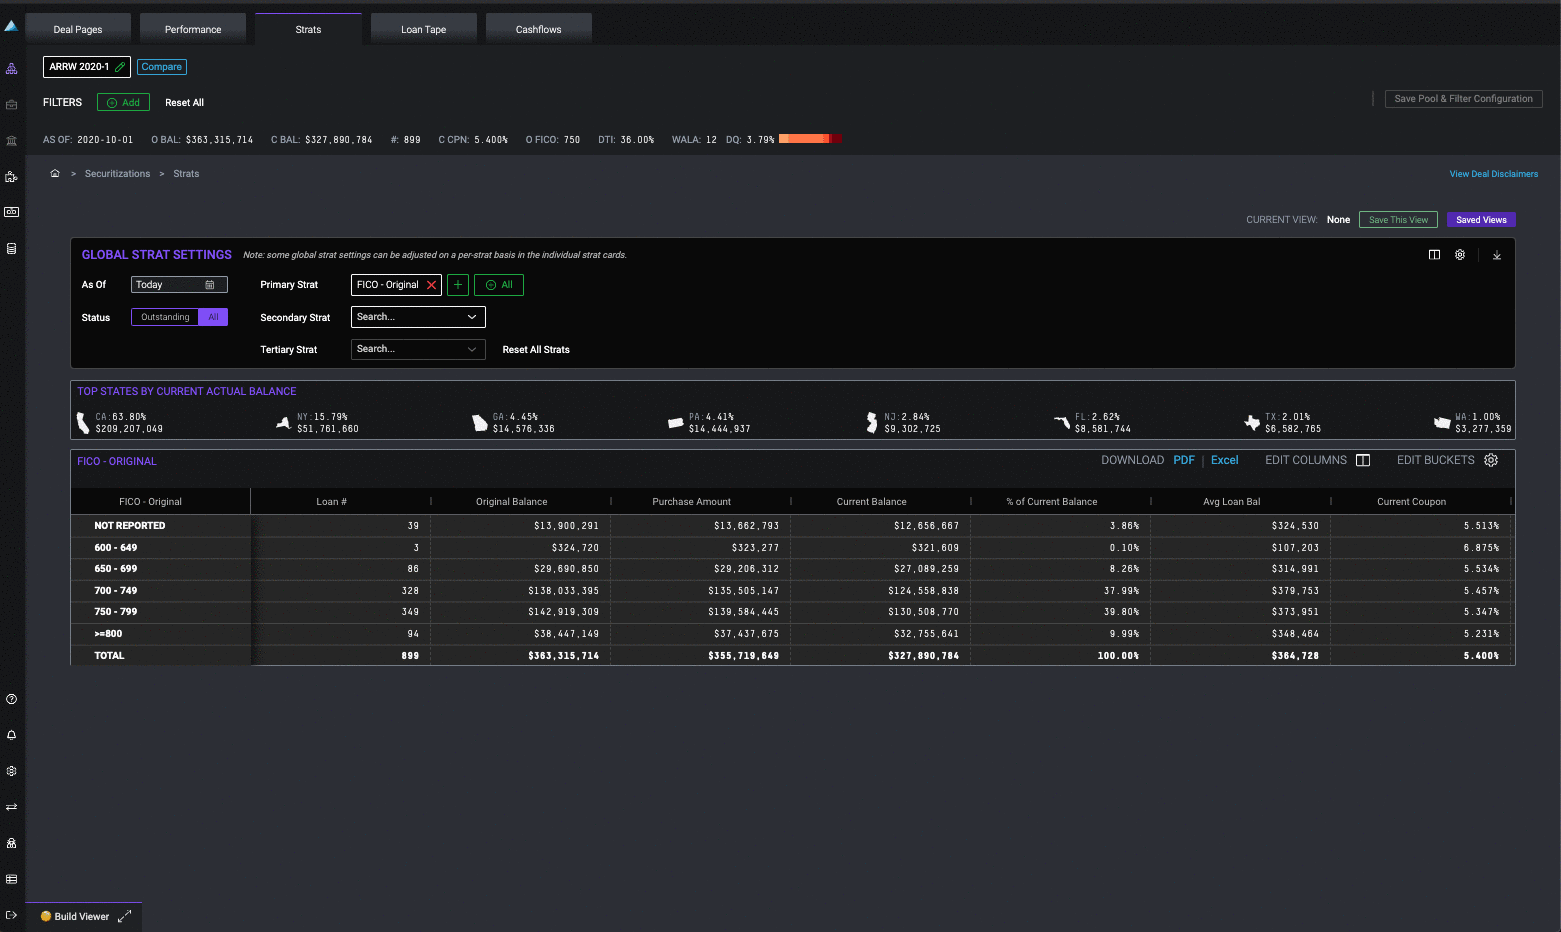Click the app logo in the top-left corner
Image resolution: width=1561 pixels, height=932 pixels.
11,26
